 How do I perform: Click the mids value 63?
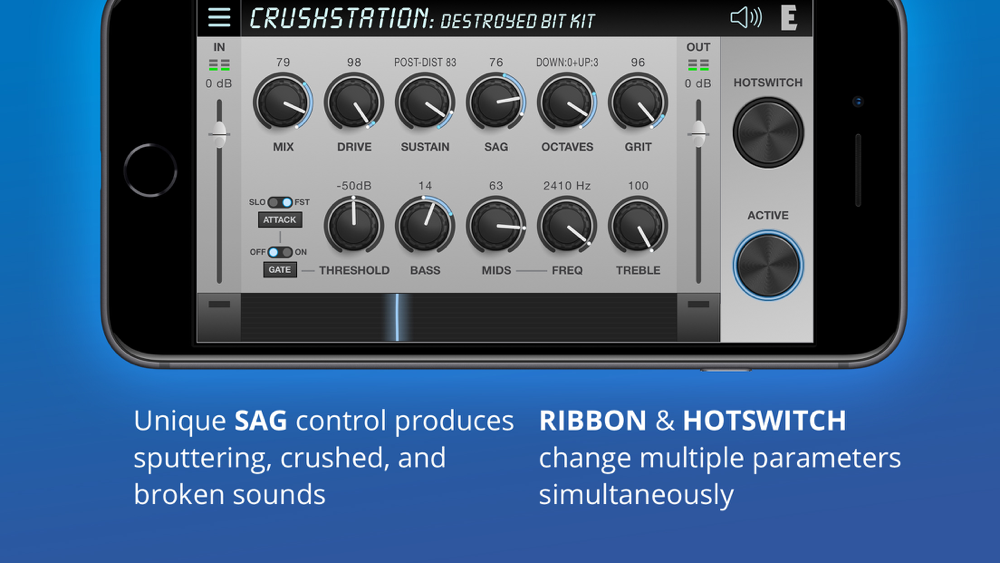496,186
